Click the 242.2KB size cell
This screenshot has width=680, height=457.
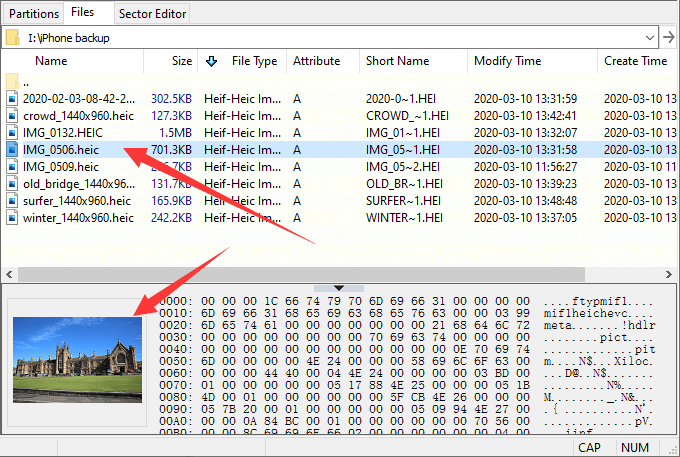(x=171, y=218)
